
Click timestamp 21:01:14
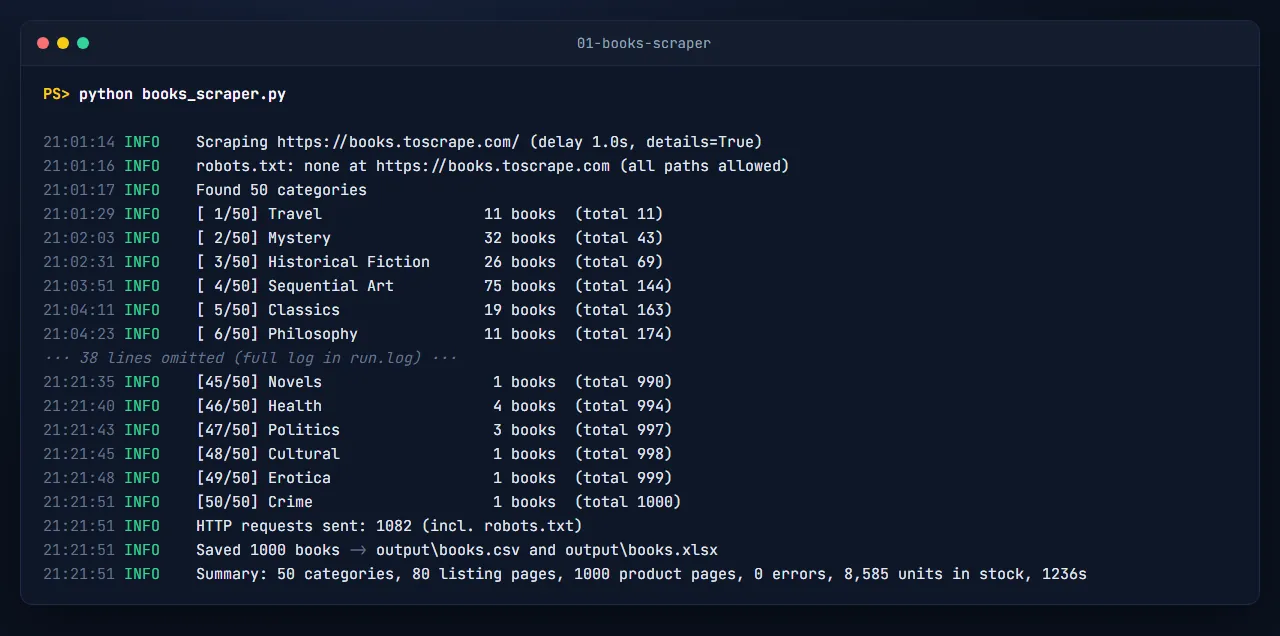click(x=79, y=142)
